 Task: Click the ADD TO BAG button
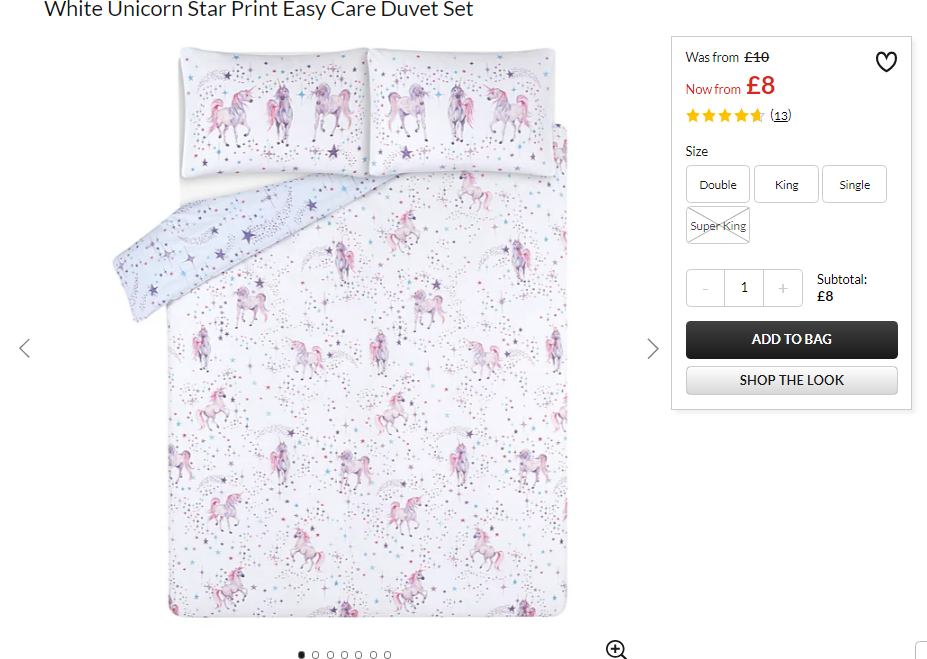[x=792, y=339]
